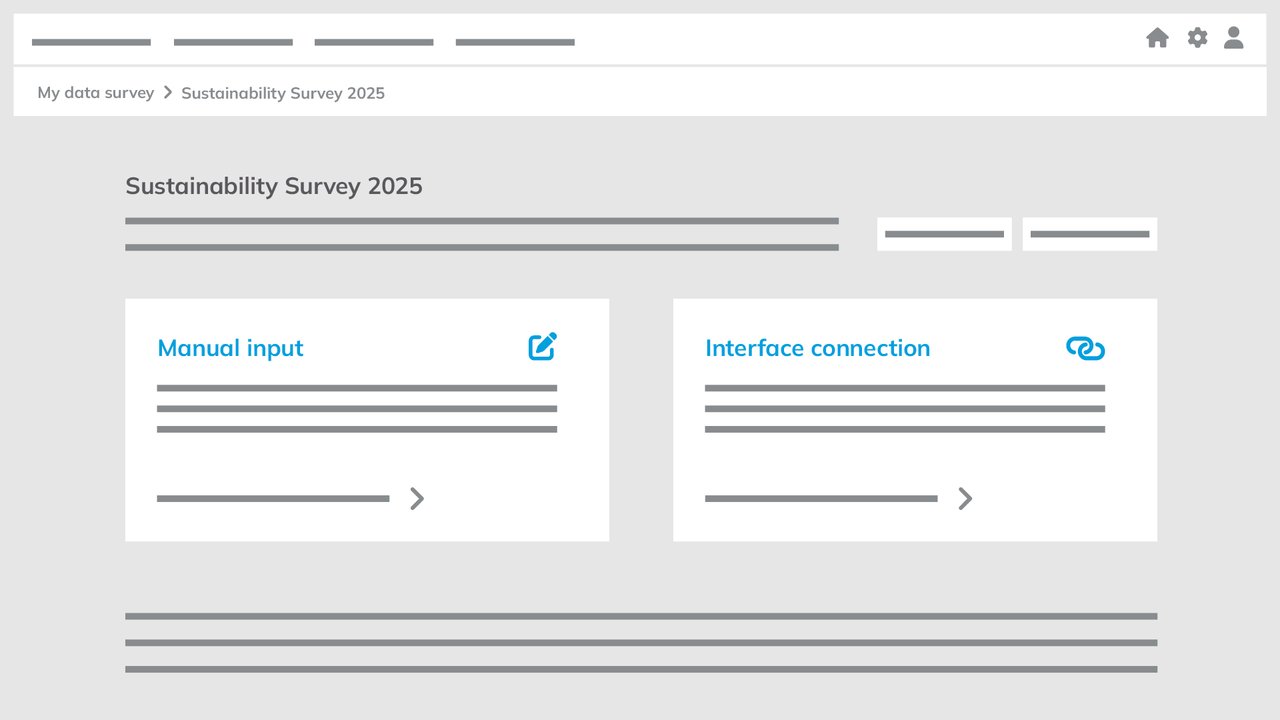Expand the Interface connection card via its chevron
The image size is (1280, 720).
click(965, 498)
